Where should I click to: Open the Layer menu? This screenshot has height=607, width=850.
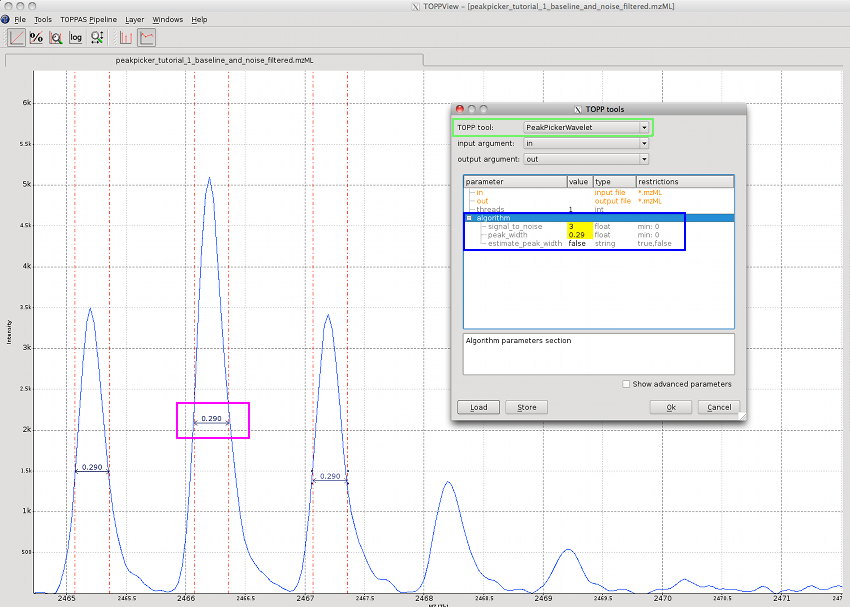tap(134, 19)
